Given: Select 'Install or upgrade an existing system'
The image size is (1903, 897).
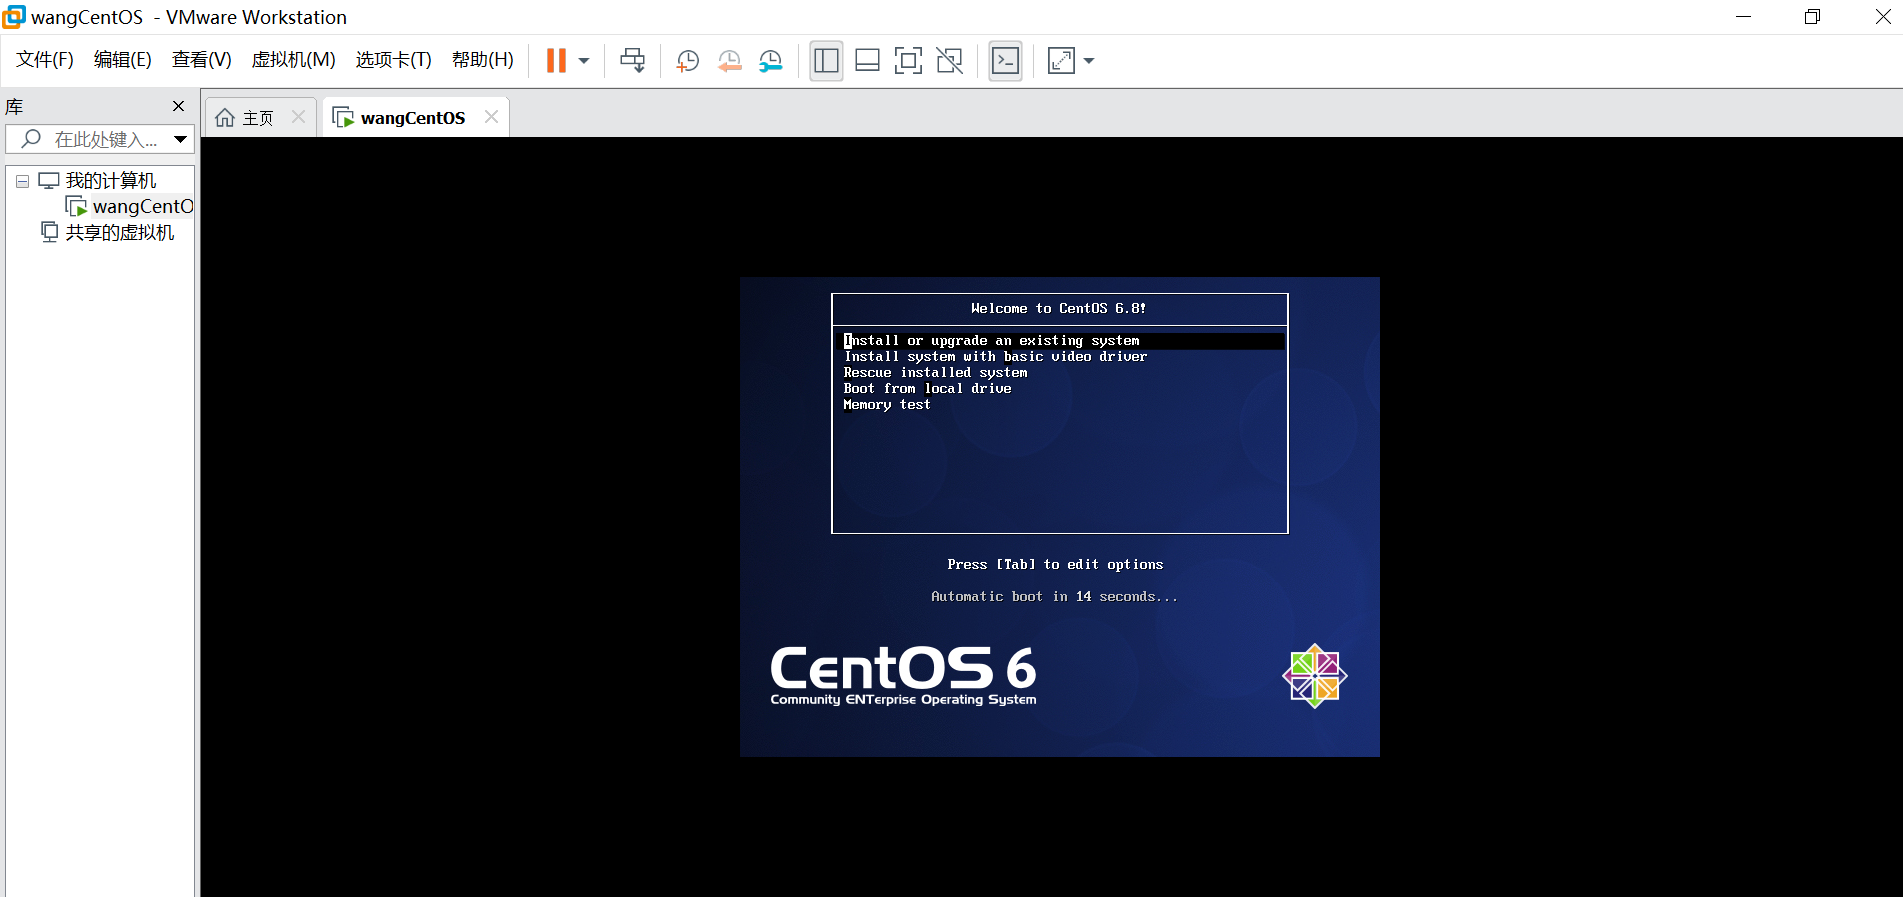Looking at the screenshot, I should tap(1060, 341).
